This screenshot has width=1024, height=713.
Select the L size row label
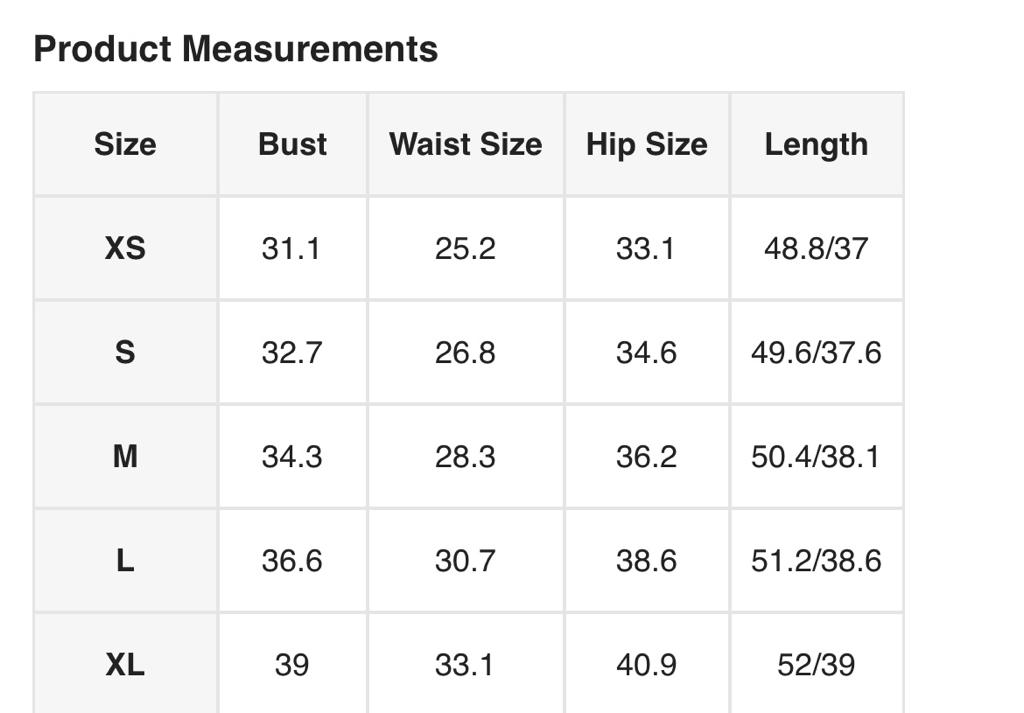(125, 560)
